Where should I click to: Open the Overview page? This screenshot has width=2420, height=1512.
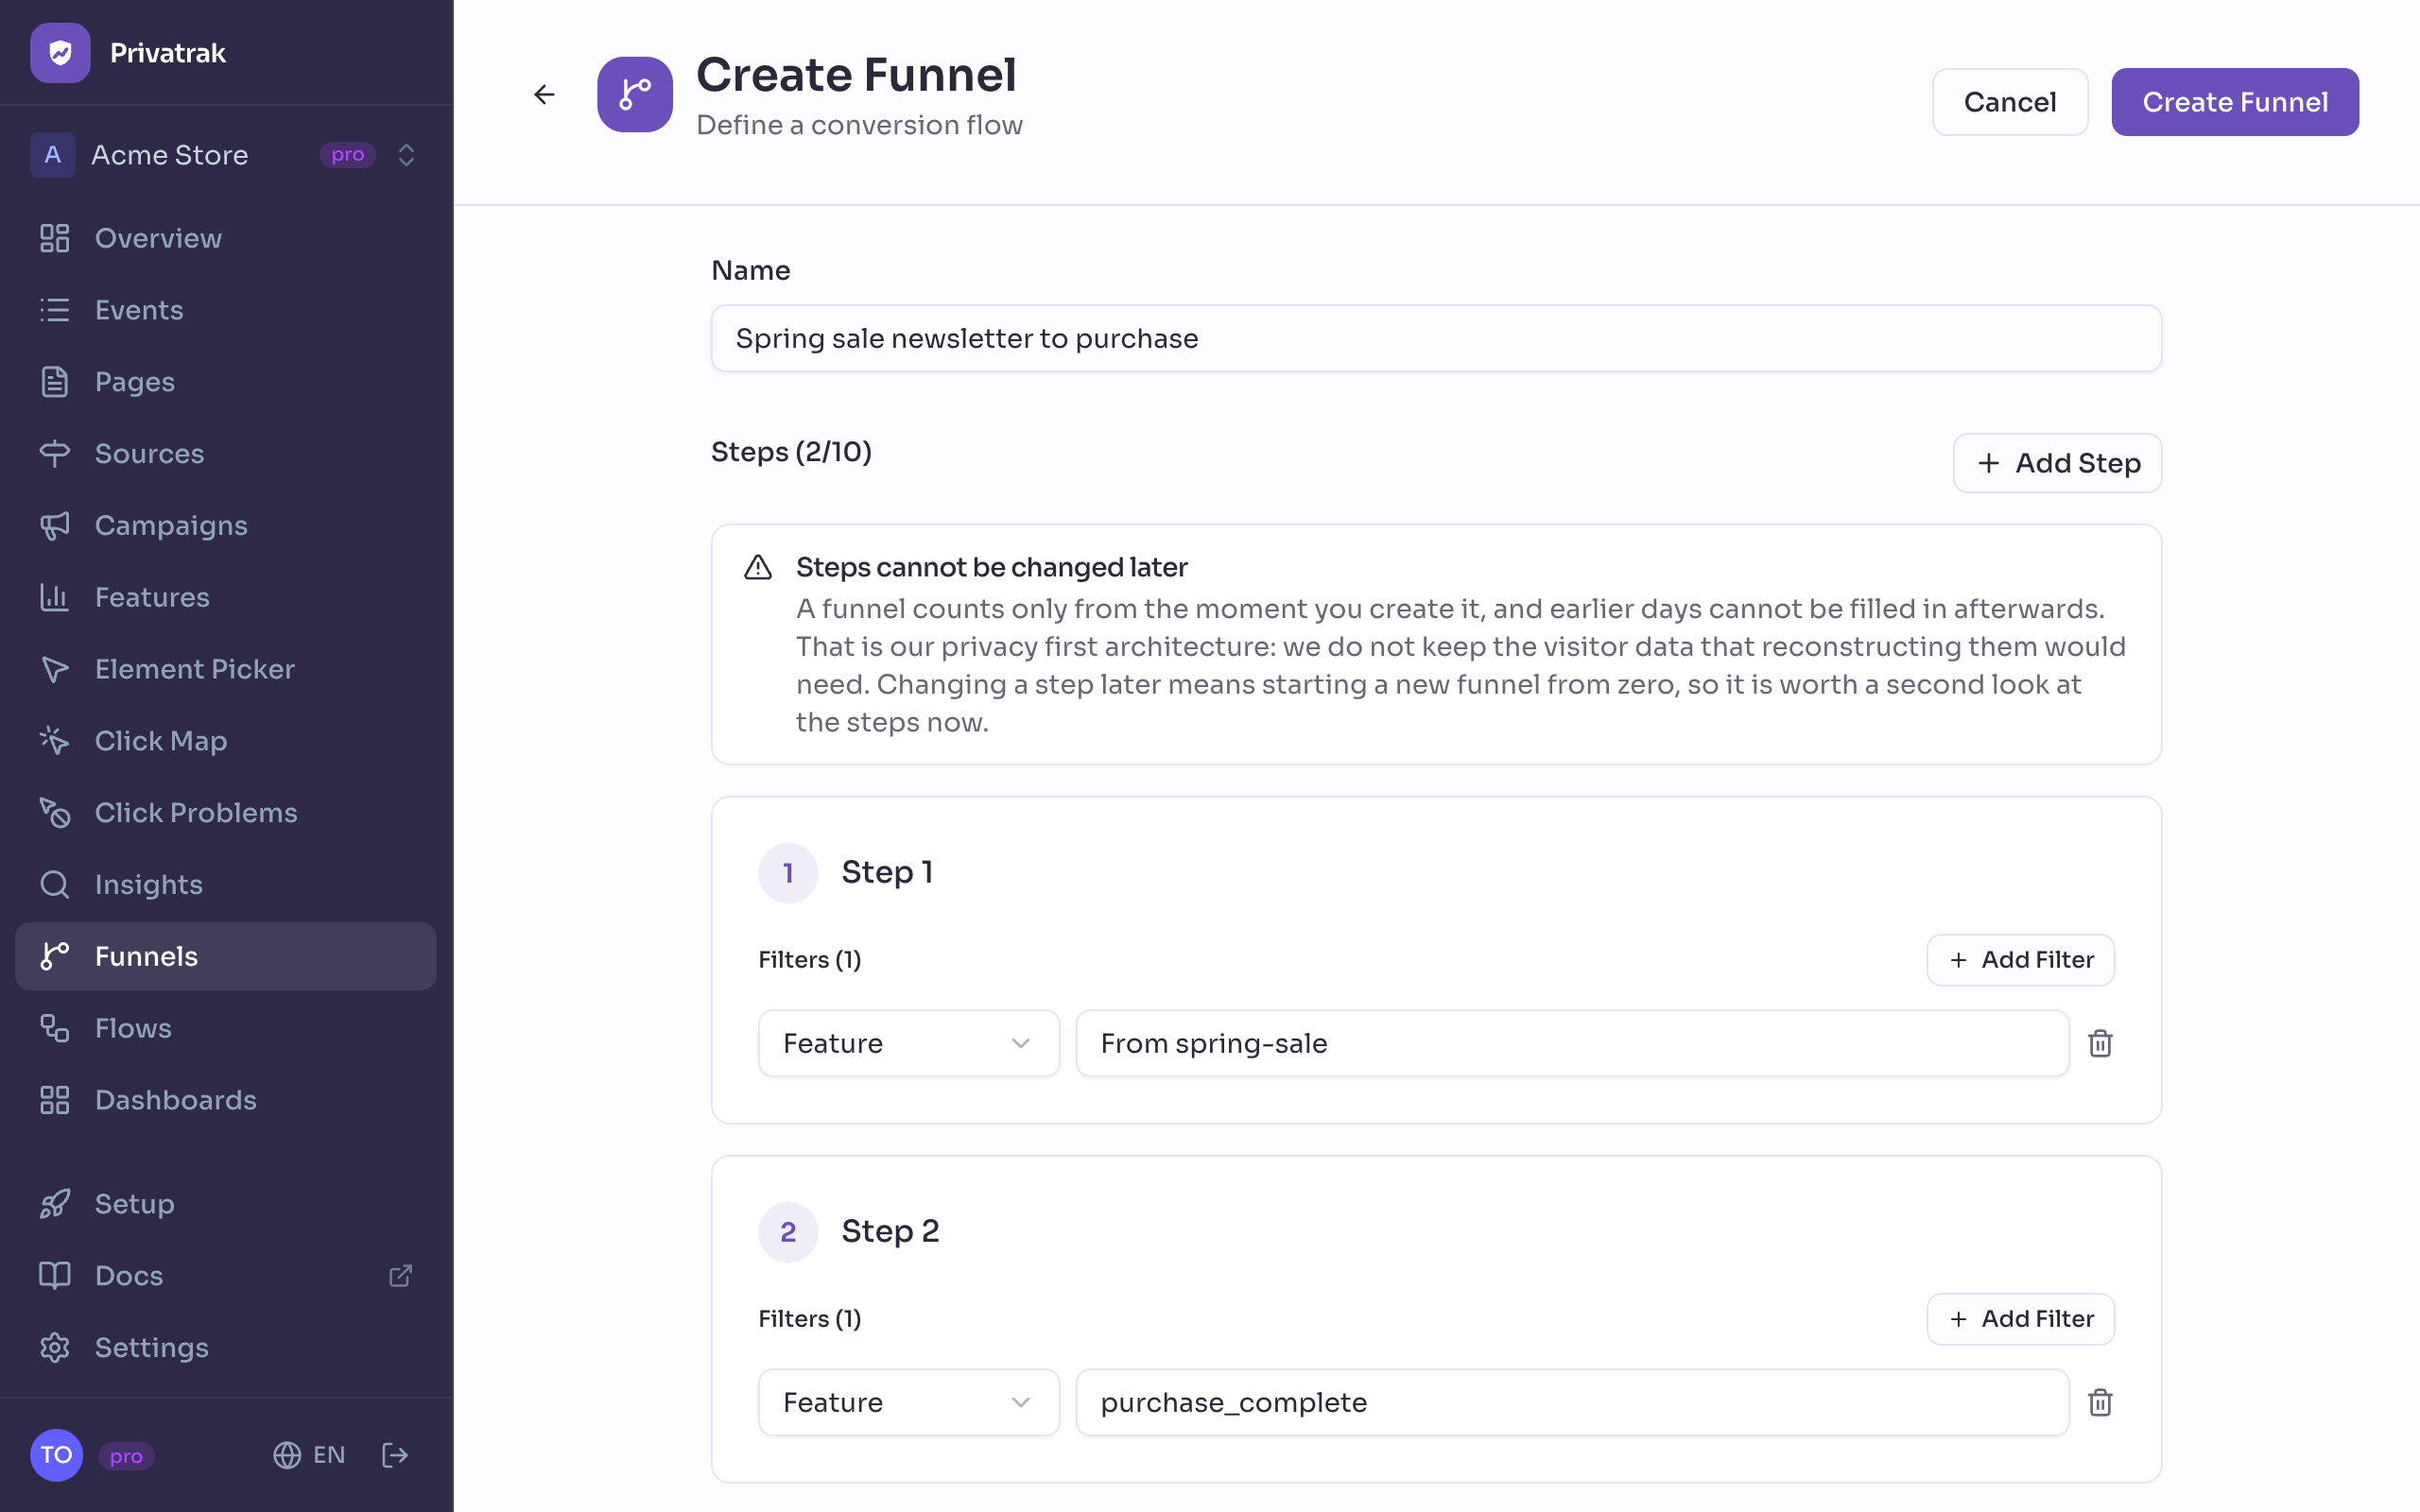(x=226, y=238)
